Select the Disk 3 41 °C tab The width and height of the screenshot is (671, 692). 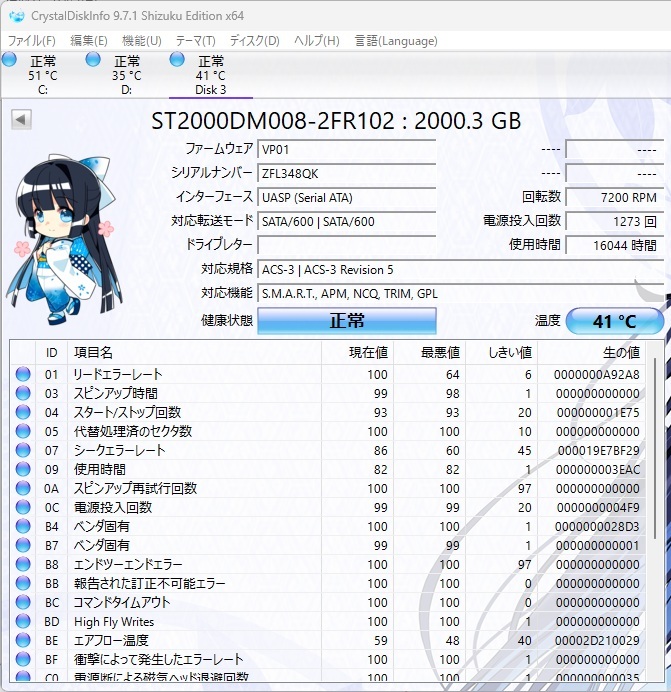(211, 75)
